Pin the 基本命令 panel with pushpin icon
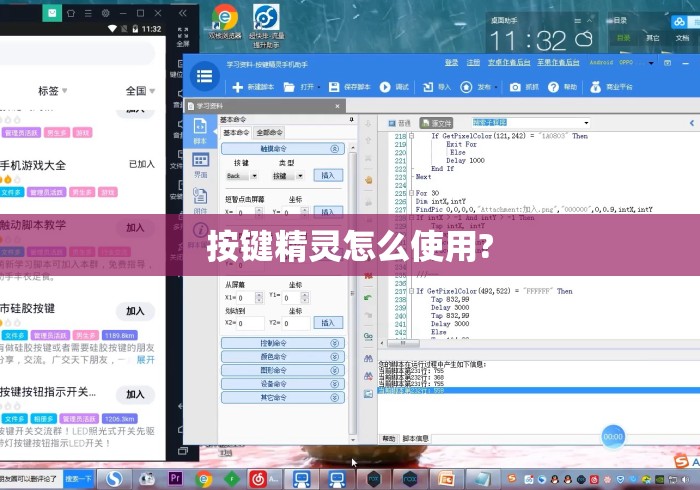The width and height of the screenshot is (700, 490). coord(351,120)
